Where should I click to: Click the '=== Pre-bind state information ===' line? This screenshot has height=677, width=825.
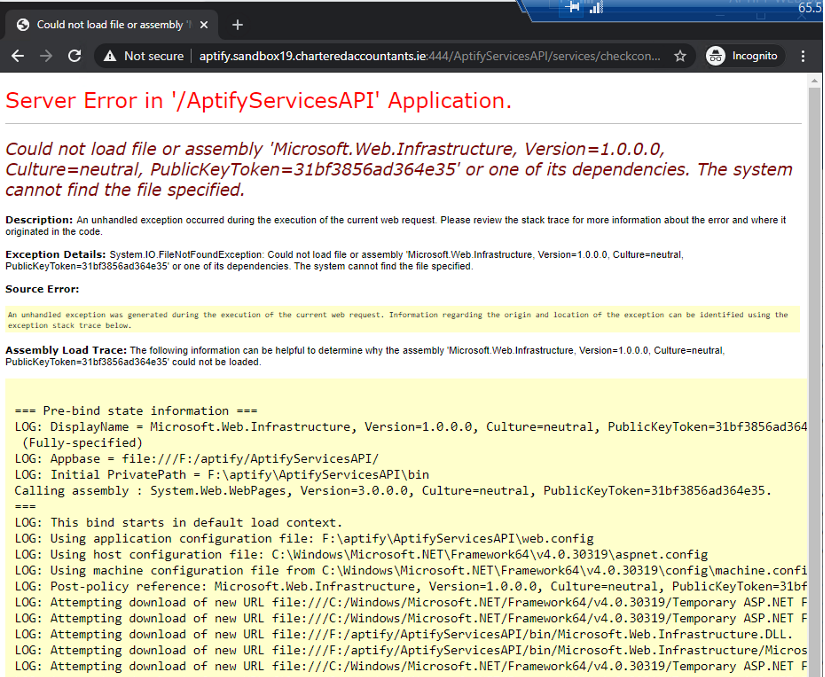(136, 411)
